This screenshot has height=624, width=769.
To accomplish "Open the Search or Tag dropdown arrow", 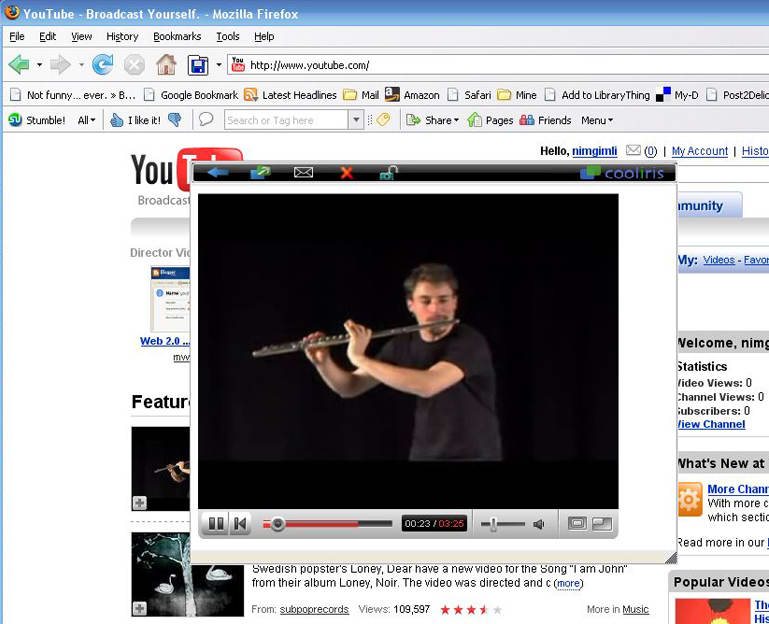I will pos(356,120).
